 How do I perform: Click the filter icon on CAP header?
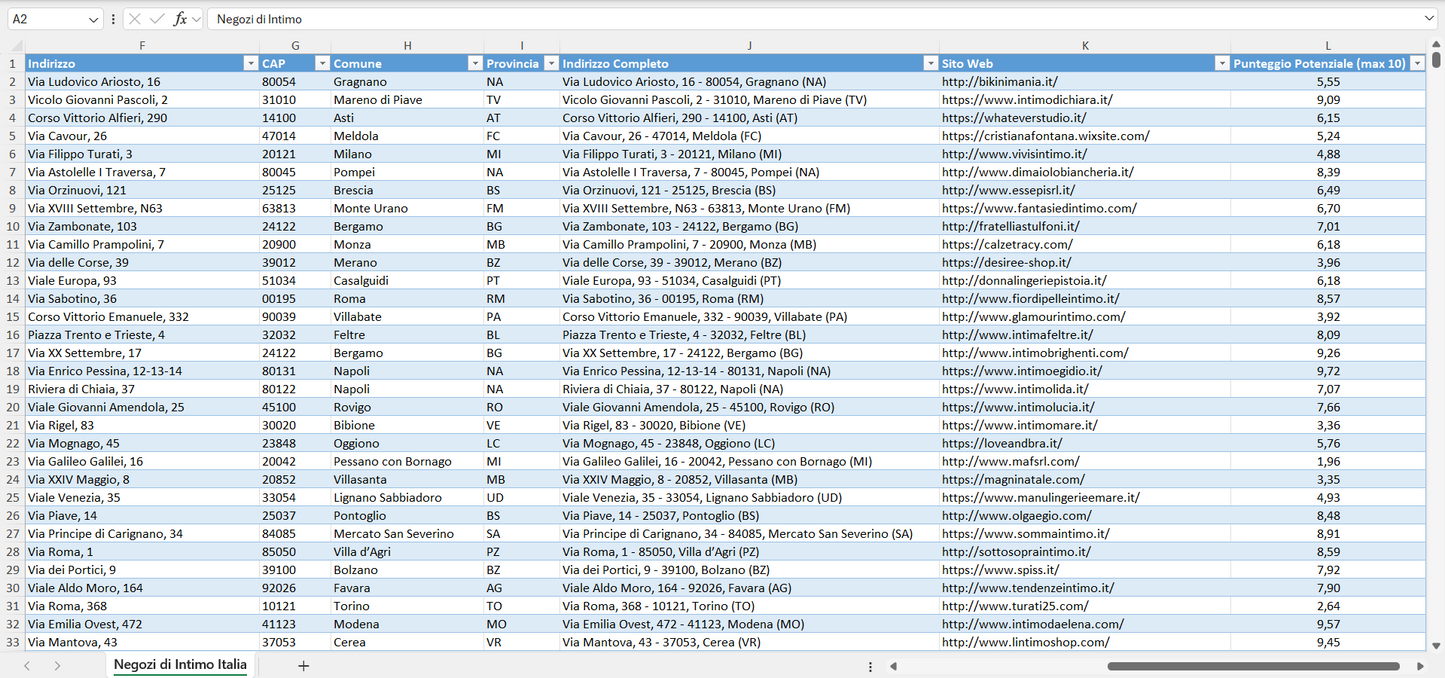tap(322, 62)
